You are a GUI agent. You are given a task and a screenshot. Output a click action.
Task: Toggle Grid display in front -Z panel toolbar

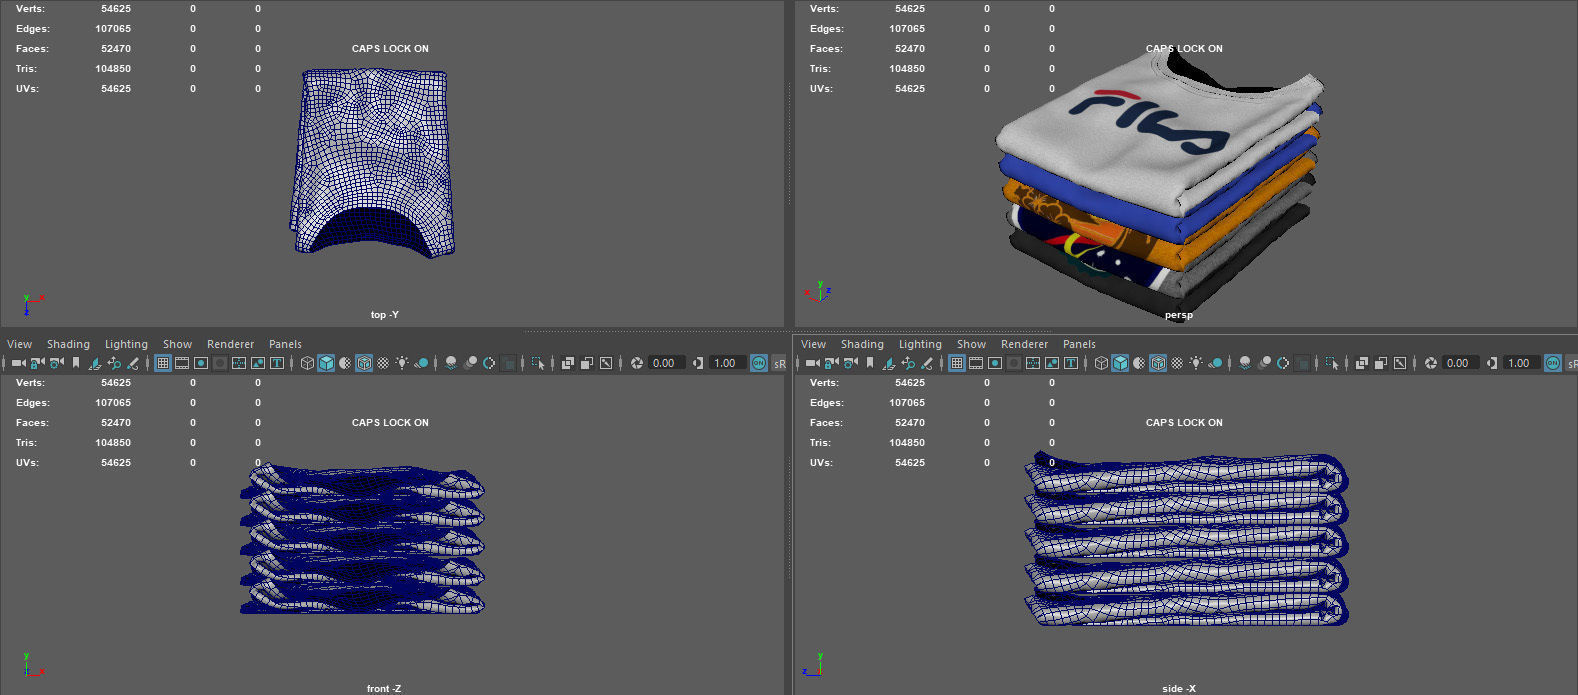coord(163,363)
